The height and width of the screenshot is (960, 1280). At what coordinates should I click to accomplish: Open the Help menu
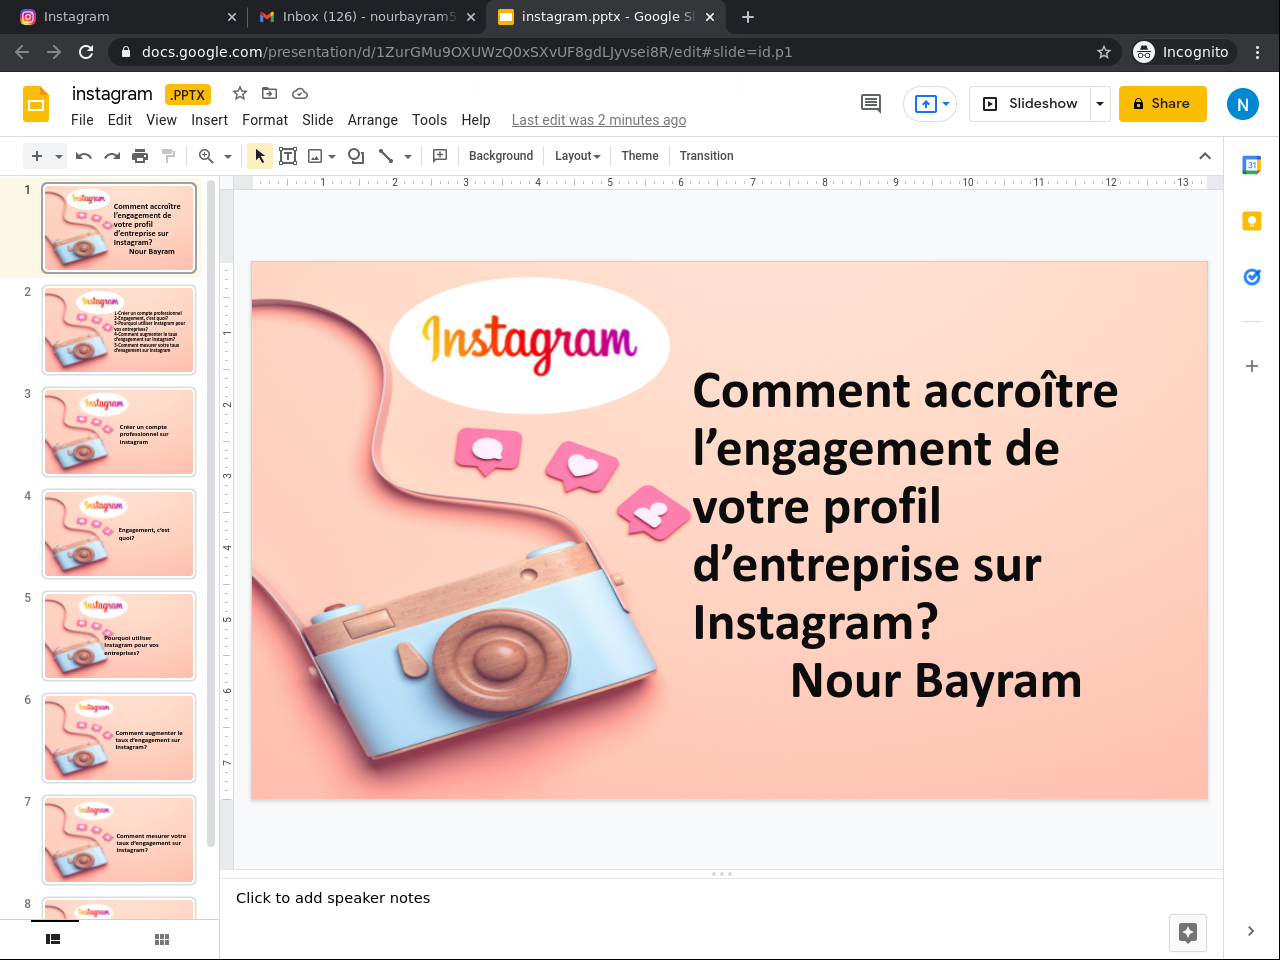tap(476, 120)
